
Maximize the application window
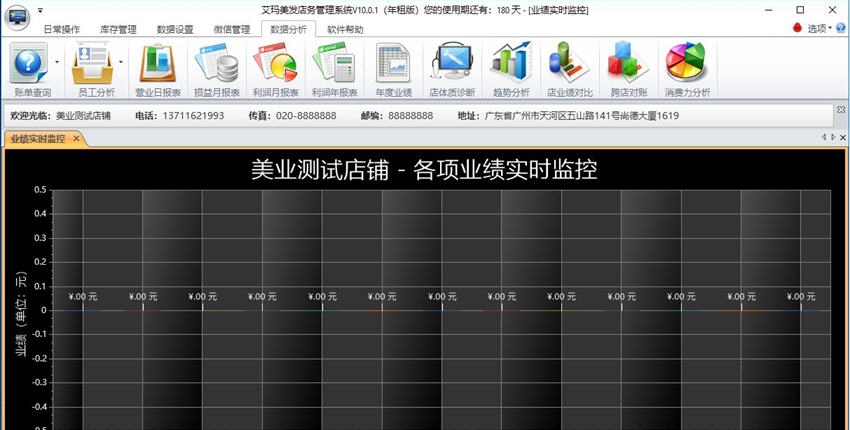point(800,10)
